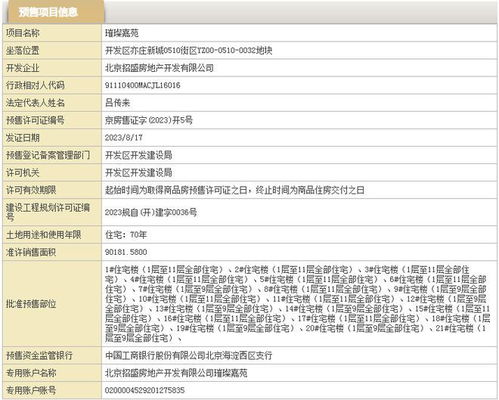Click the developer value 北京招盛房地产开发有限公司 in the 开发企业 row

pos(159,68)
